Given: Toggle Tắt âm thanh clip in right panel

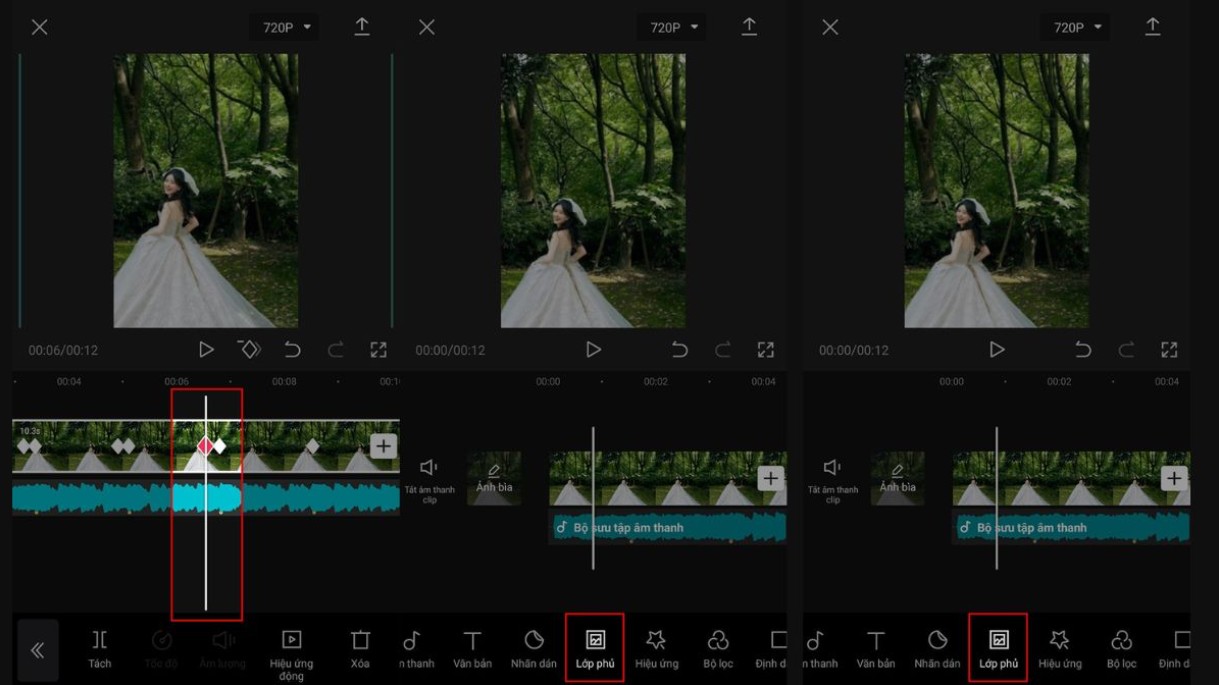Looking at the screenshot, I should point(832,478).
